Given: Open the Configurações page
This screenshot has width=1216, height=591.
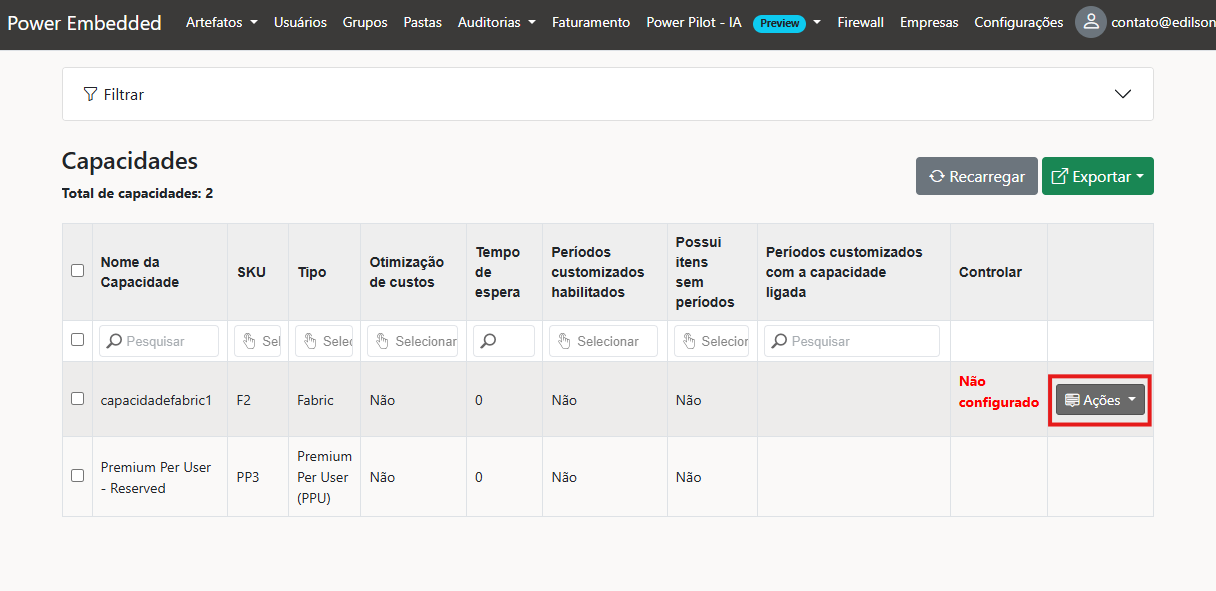Looking at the screenshot, I should [1018, 22].
